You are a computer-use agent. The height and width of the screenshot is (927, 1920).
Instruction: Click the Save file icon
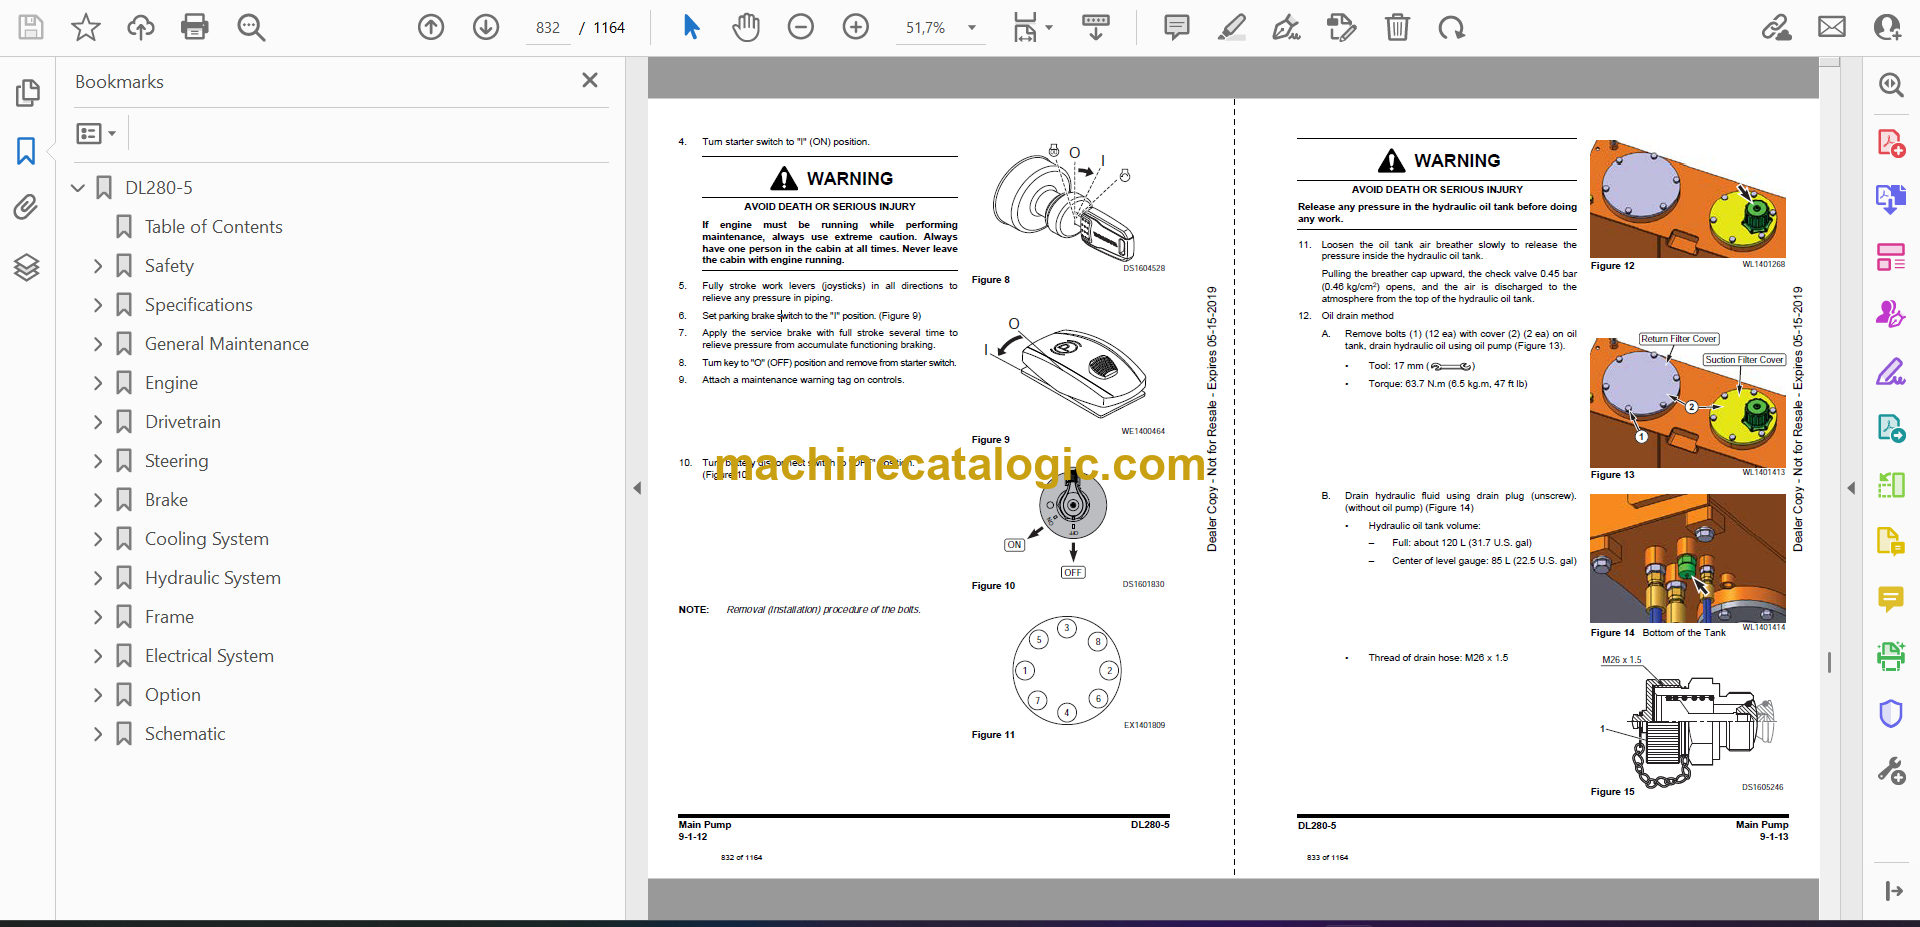tap(31, 27)
